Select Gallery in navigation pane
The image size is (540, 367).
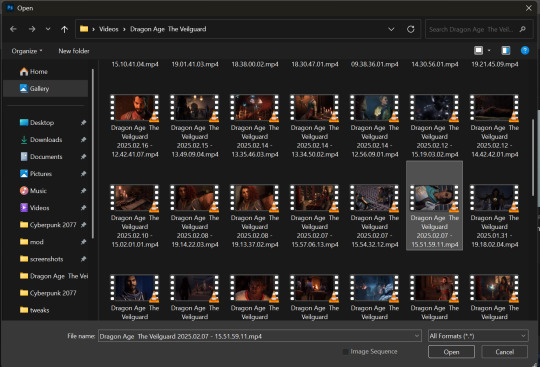click(x=45, y=89)
